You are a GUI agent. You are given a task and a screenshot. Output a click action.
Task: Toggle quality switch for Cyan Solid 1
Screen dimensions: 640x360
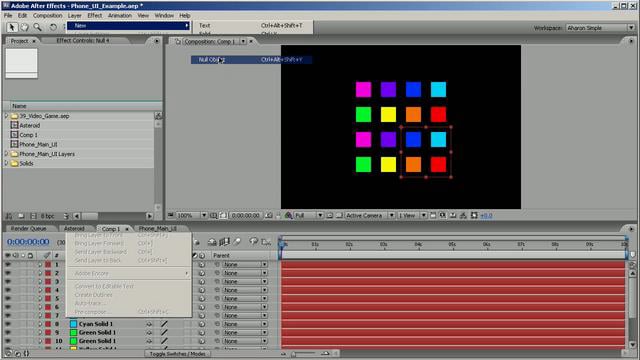tap(164, 324)
